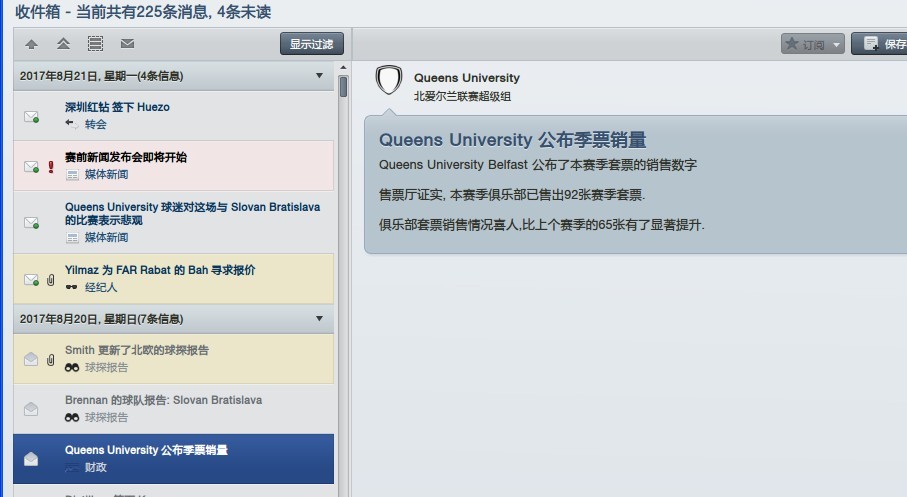The height and width of the screenshot is (497, 907).
Task: Click binoculars icon under Smith scout report
Action: 72,367
